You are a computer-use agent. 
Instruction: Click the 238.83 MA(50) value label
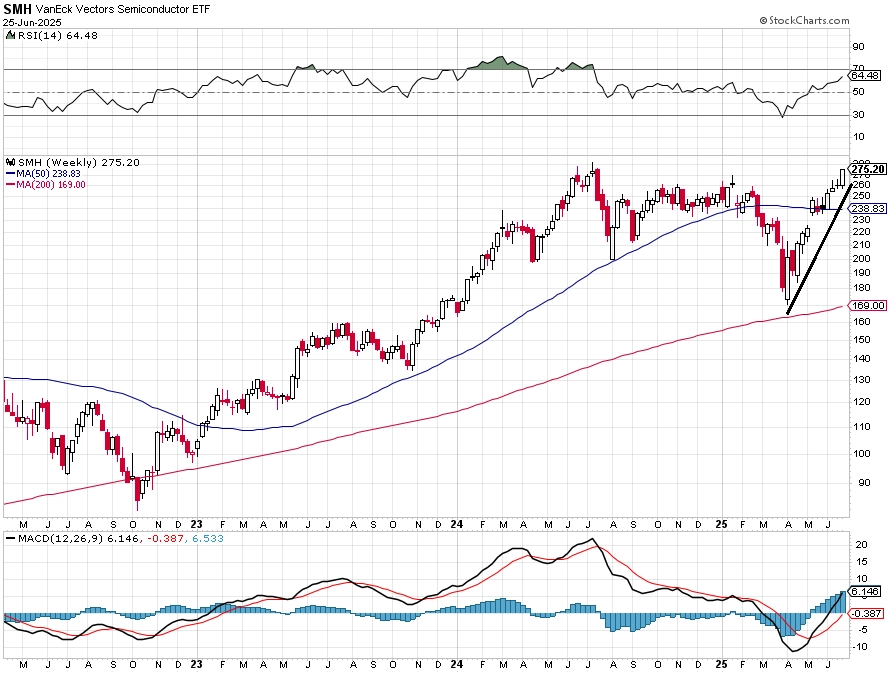(868, 209)
